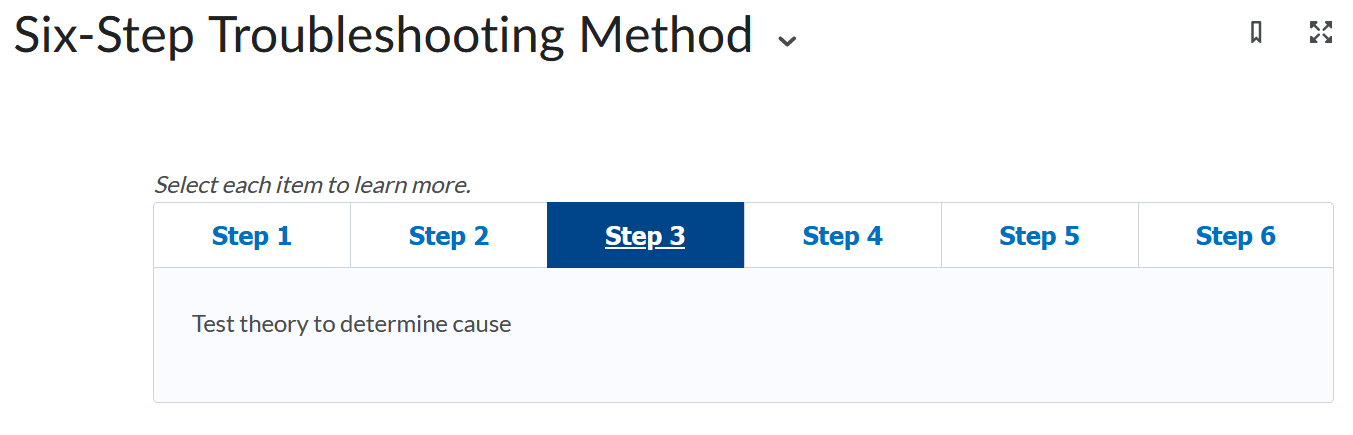Viewport: 1353px width, 435px height.
Task: Click the Six-Step Troubleshooting Method title
Action: point(383,36)
